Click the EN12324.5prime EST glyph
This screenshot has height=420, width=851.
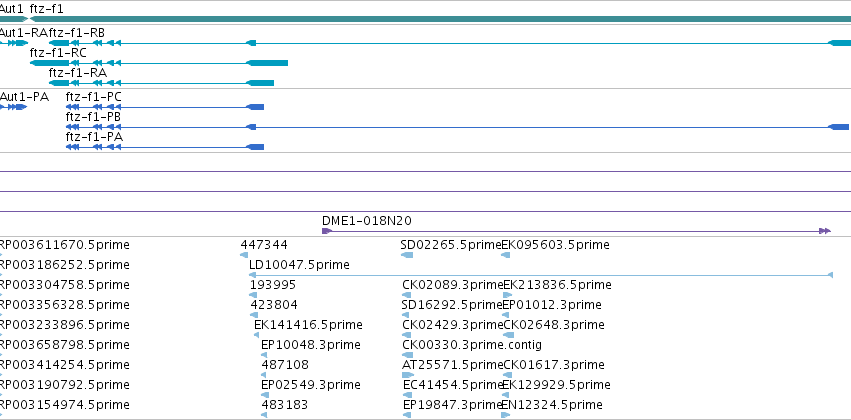tap(506, 415)
